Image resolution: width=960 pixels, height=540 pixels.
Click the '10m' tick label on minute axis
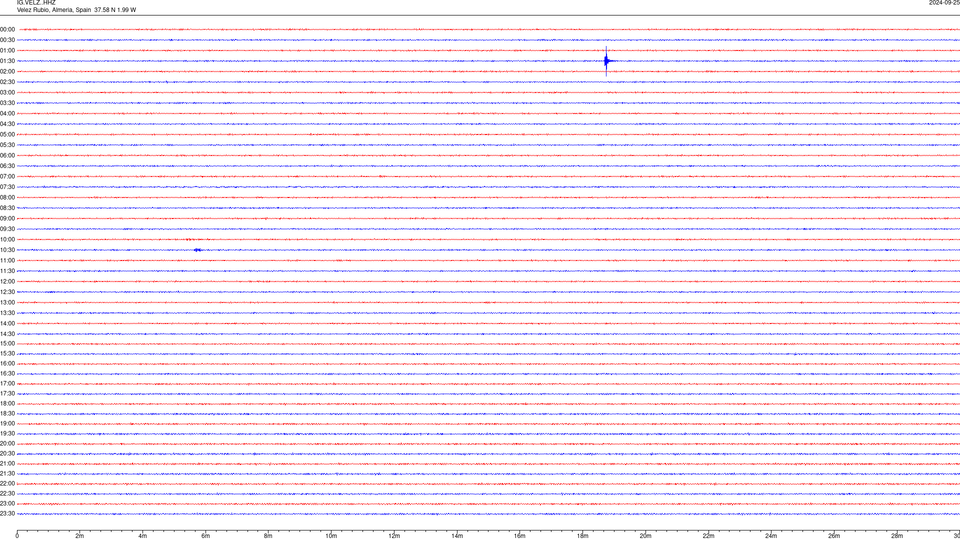tap(331, 536)
